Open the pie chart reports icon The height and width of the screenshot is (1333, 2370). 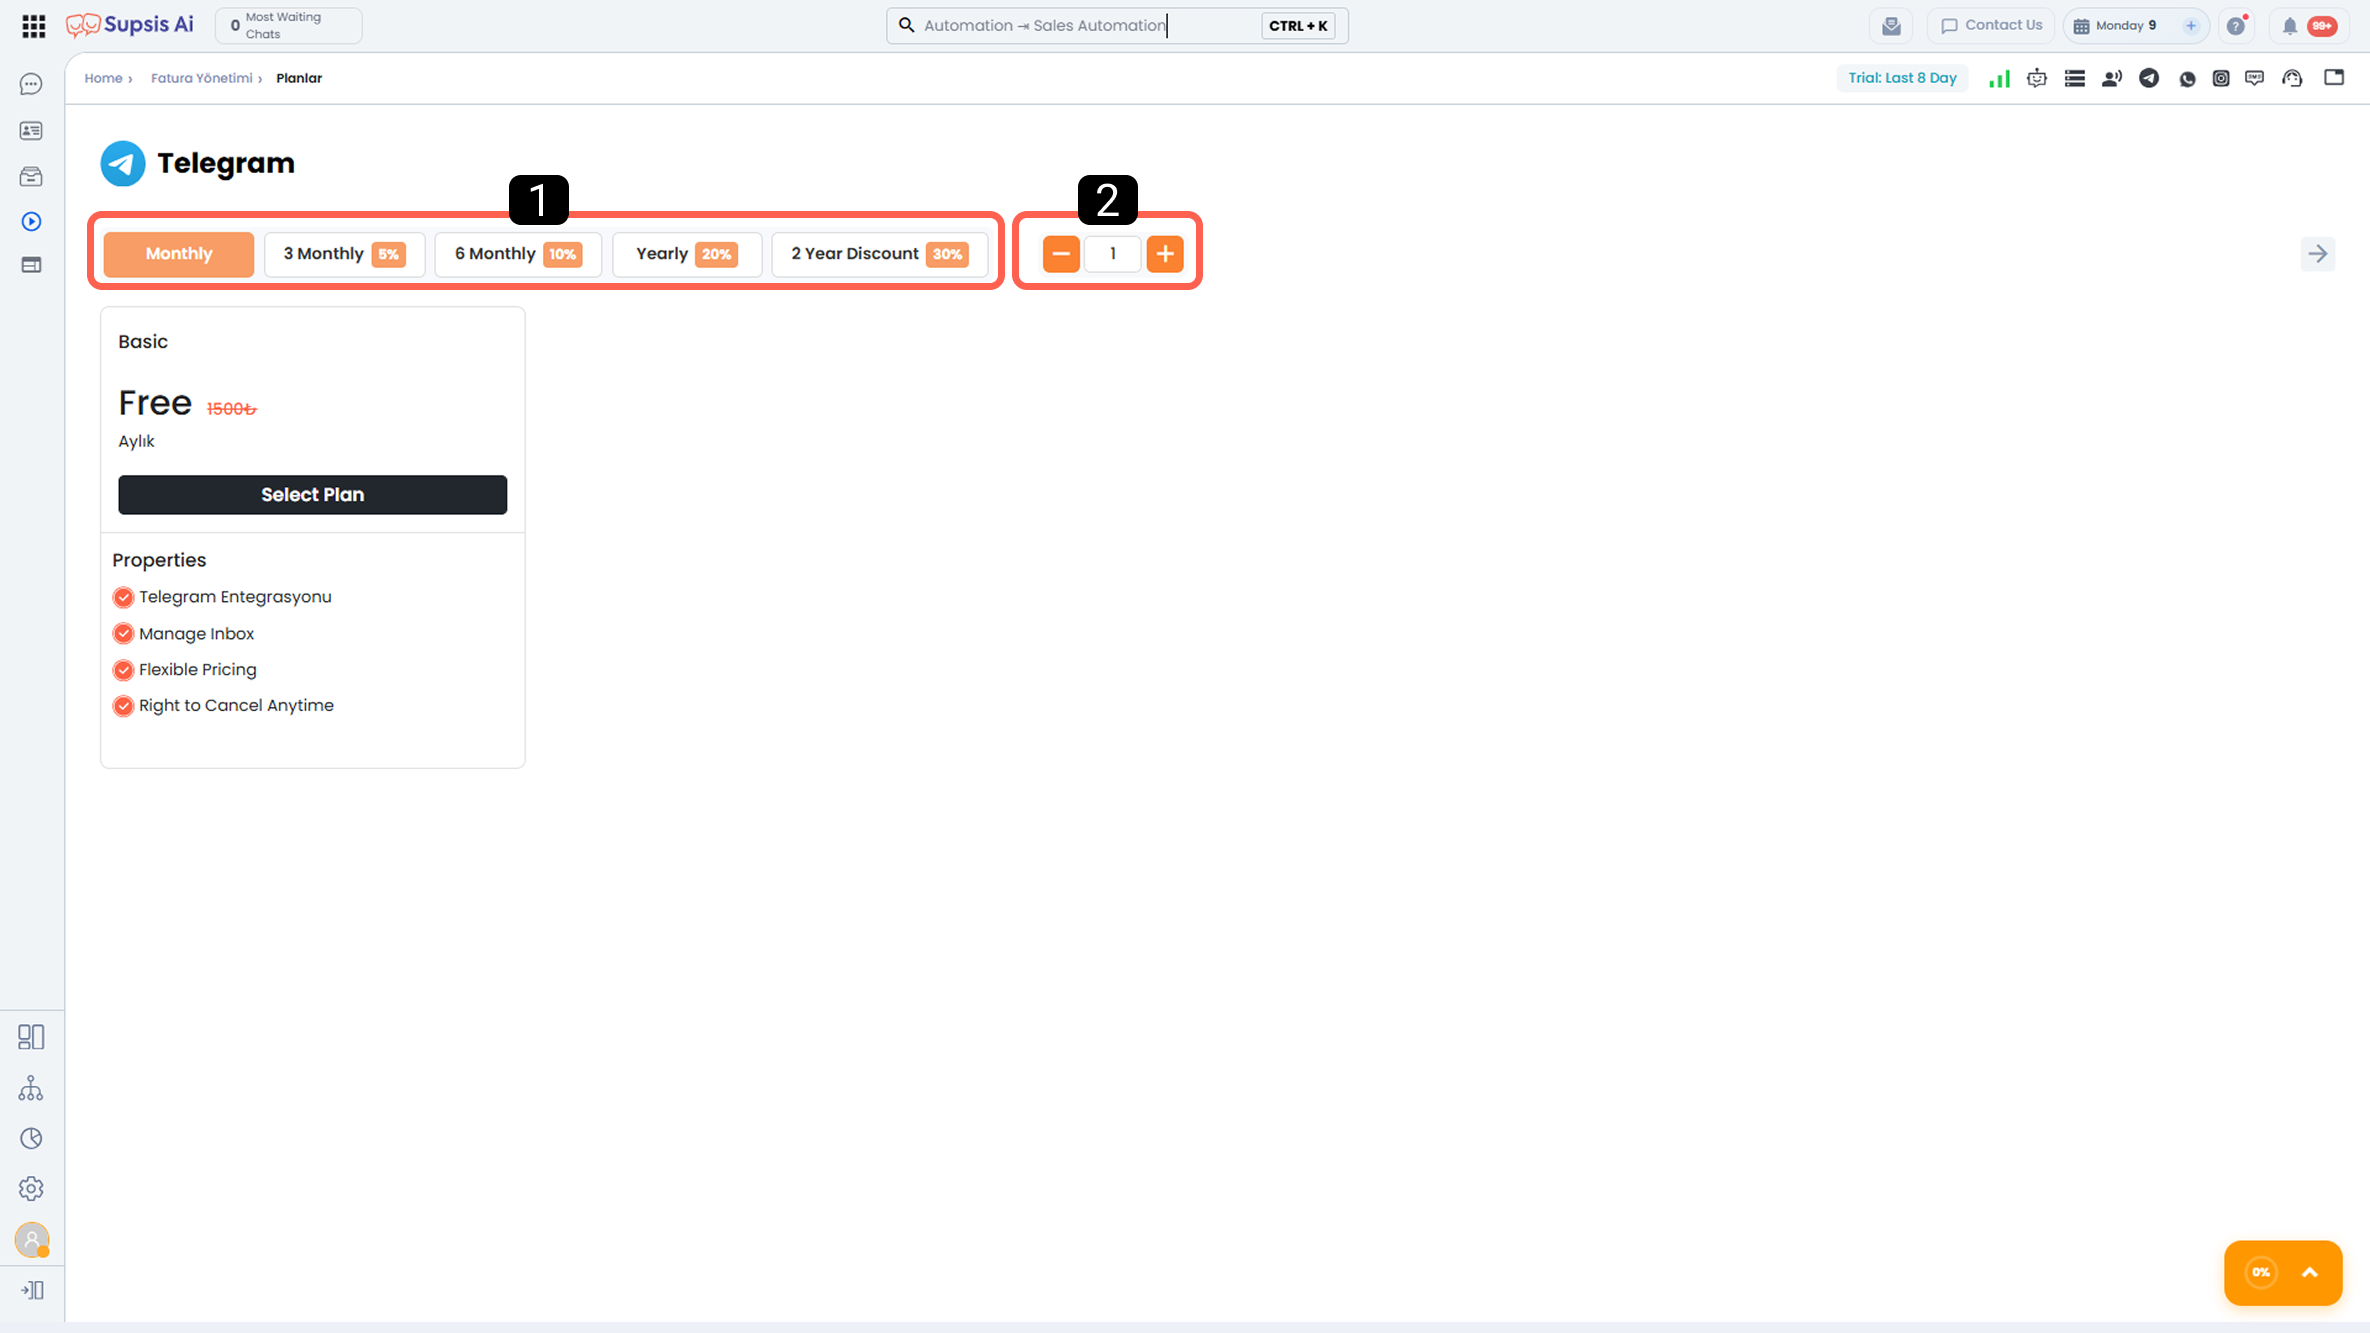tap(31, 1138)
